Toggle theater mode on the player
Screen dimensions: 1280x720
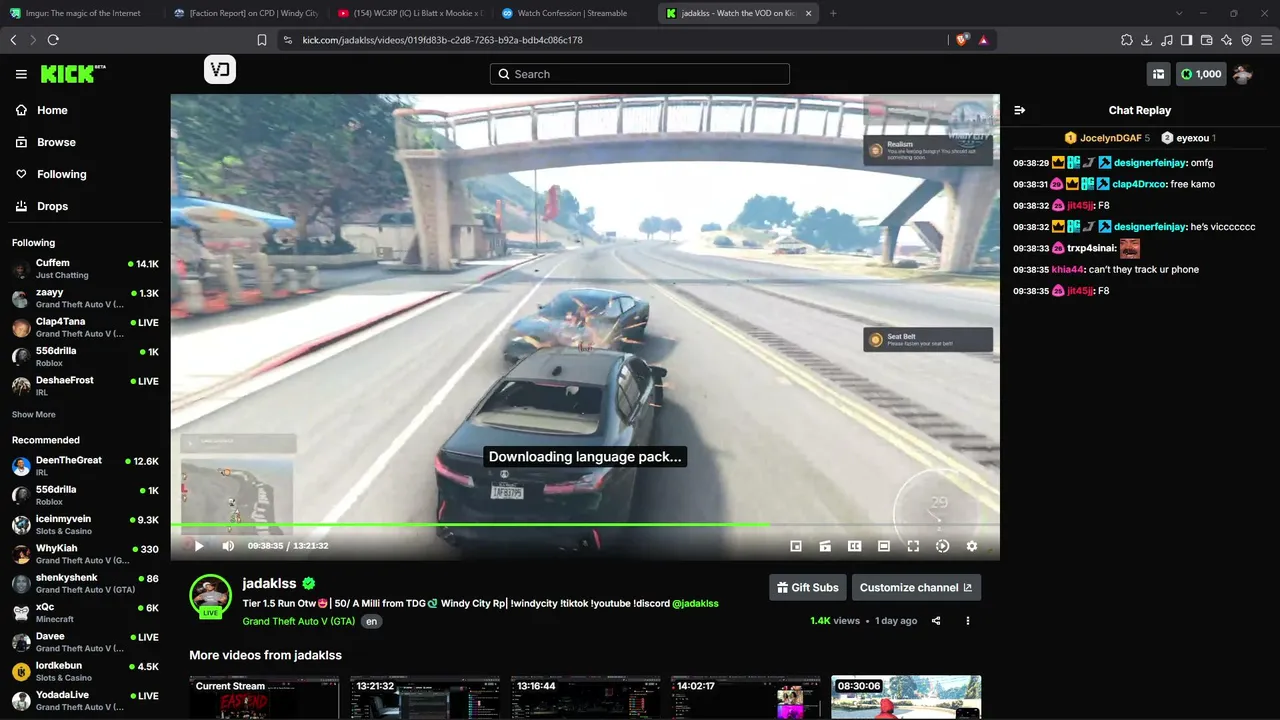point(884,546)
